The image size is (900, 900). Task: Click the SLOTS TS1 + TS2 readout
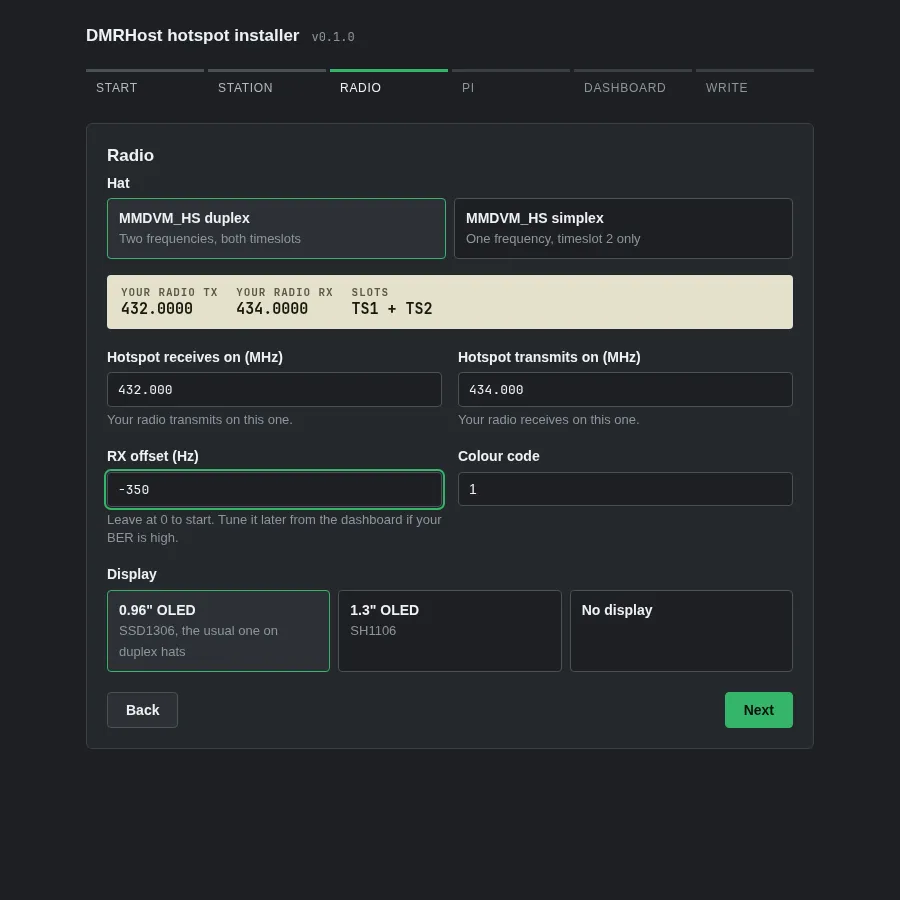392,302
